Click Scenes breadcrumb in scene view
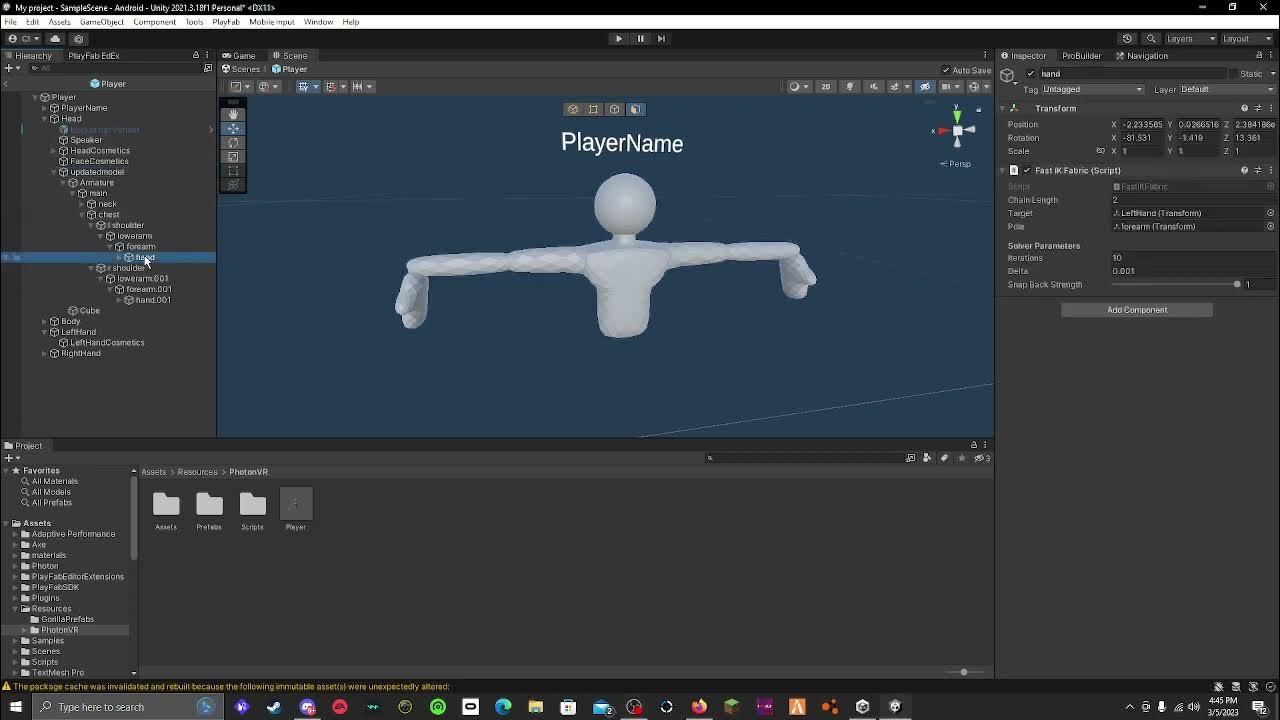This screenshot has height=720, width=1280. point(240,69)
